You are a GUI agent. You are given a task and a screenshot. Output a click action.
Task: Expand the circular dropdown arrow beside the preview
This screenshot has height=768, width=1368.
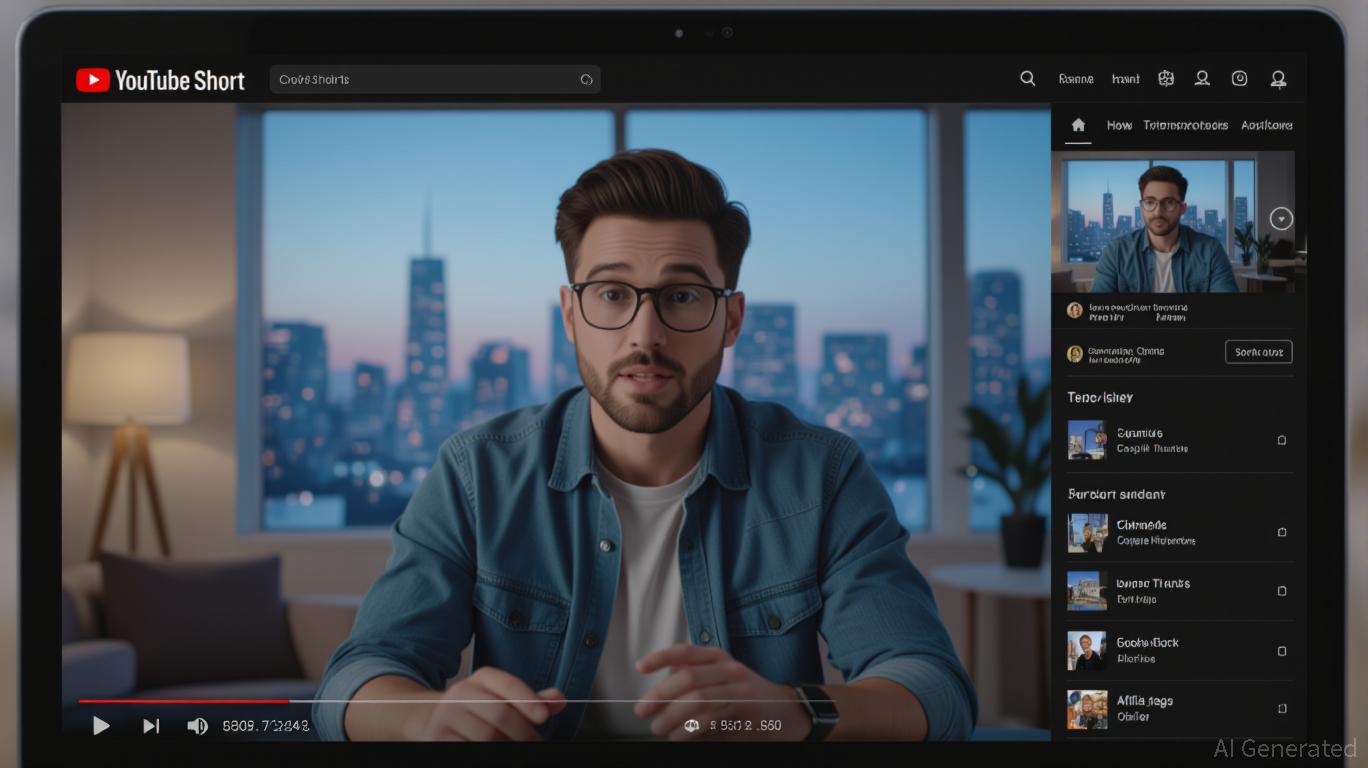[x=1281, y=219]
